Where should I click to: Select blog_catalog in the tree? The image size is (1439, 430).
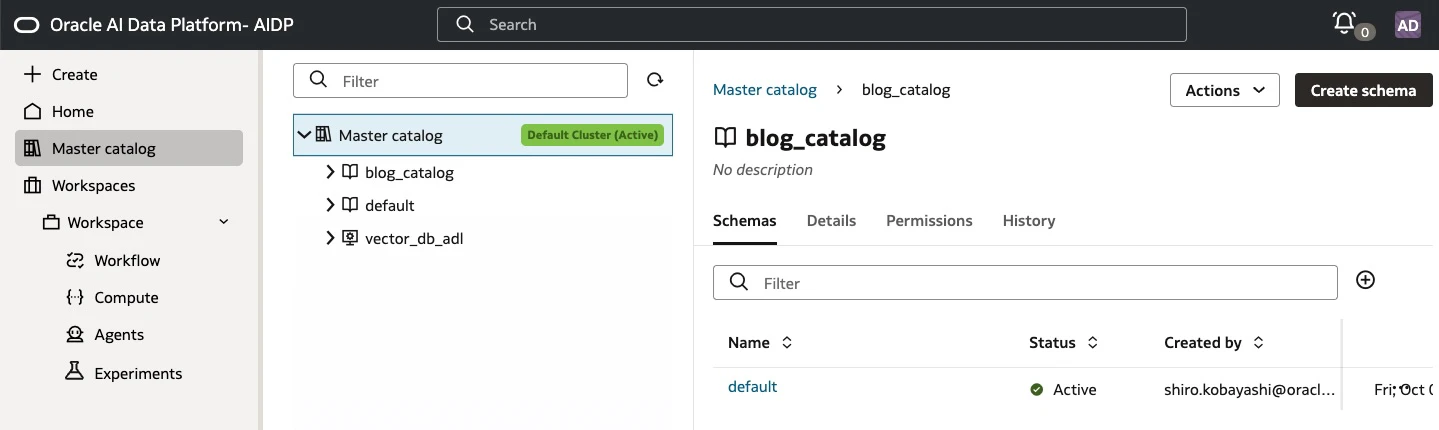click(x=409, y=172)
